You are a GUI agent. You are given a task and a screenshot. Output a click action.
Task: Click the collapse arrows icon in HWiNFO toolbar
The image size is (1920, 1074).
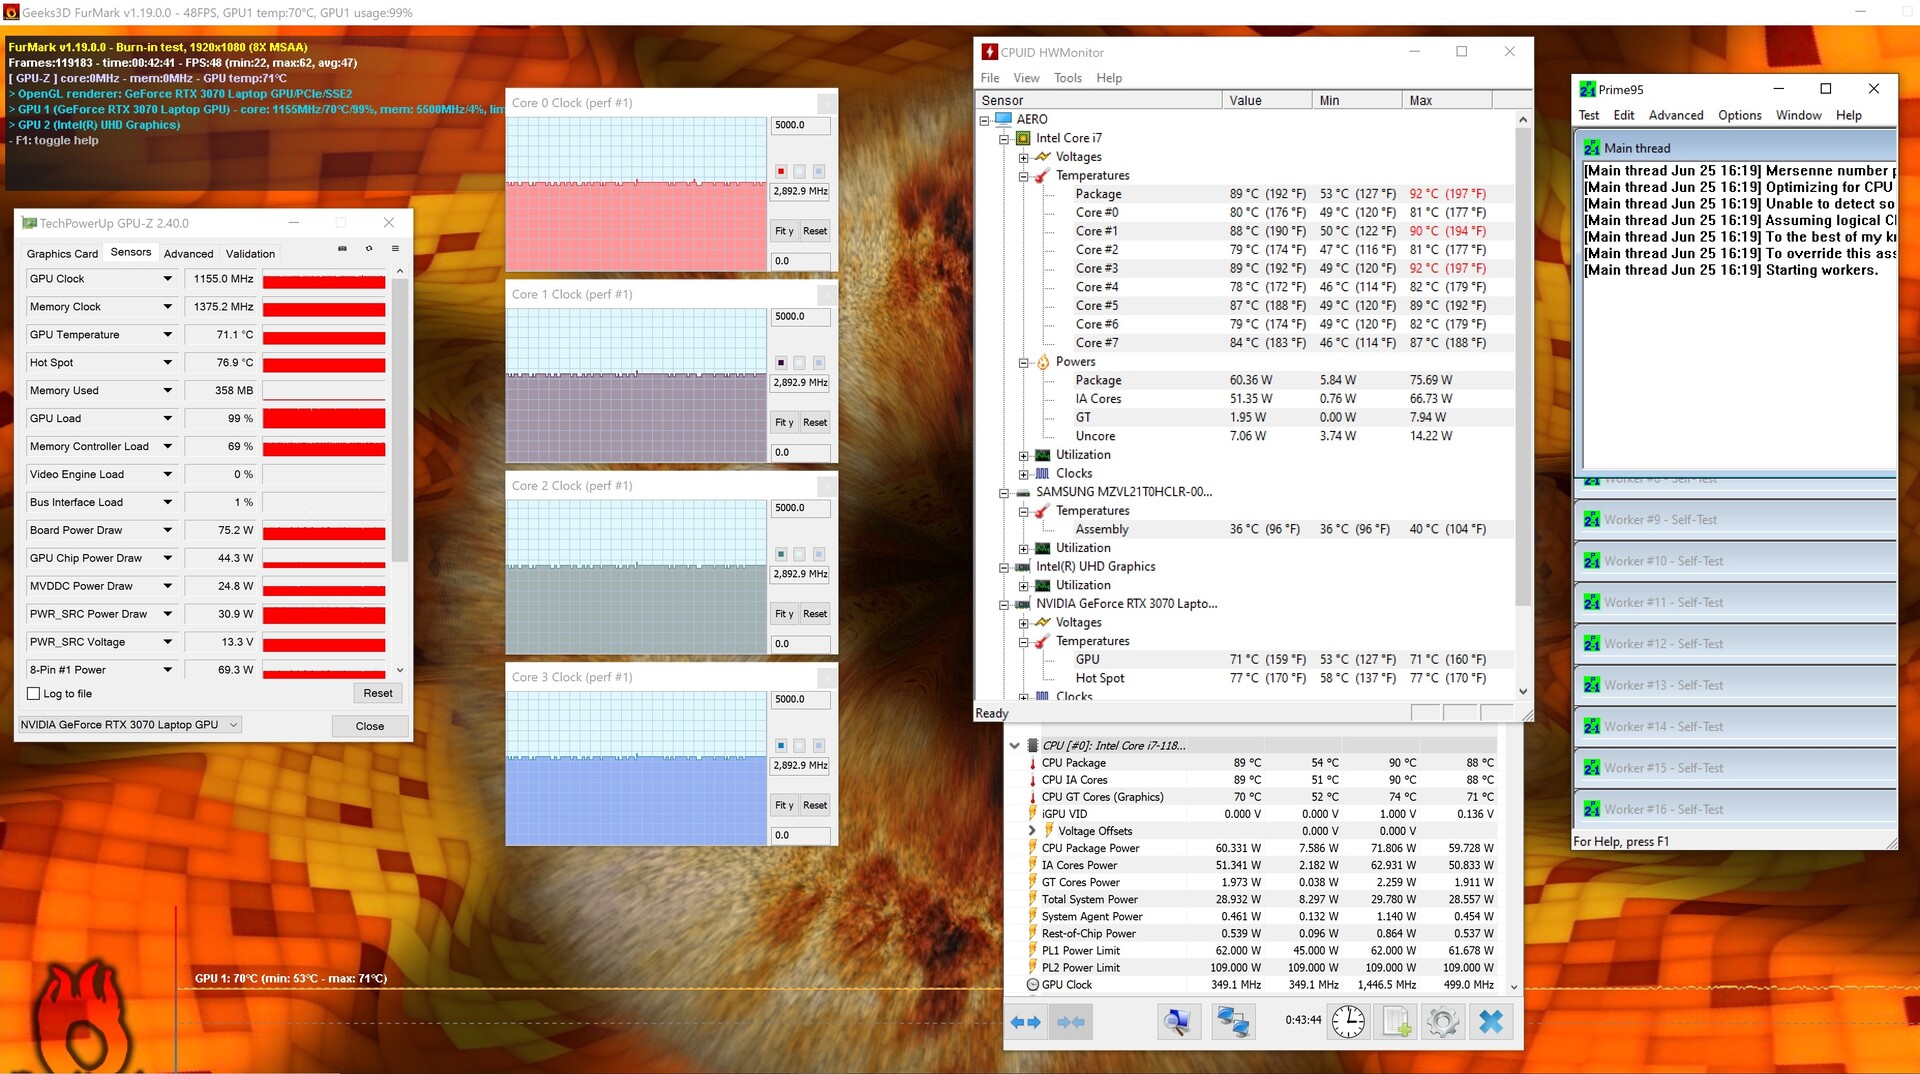[x=1071, y=1022]
